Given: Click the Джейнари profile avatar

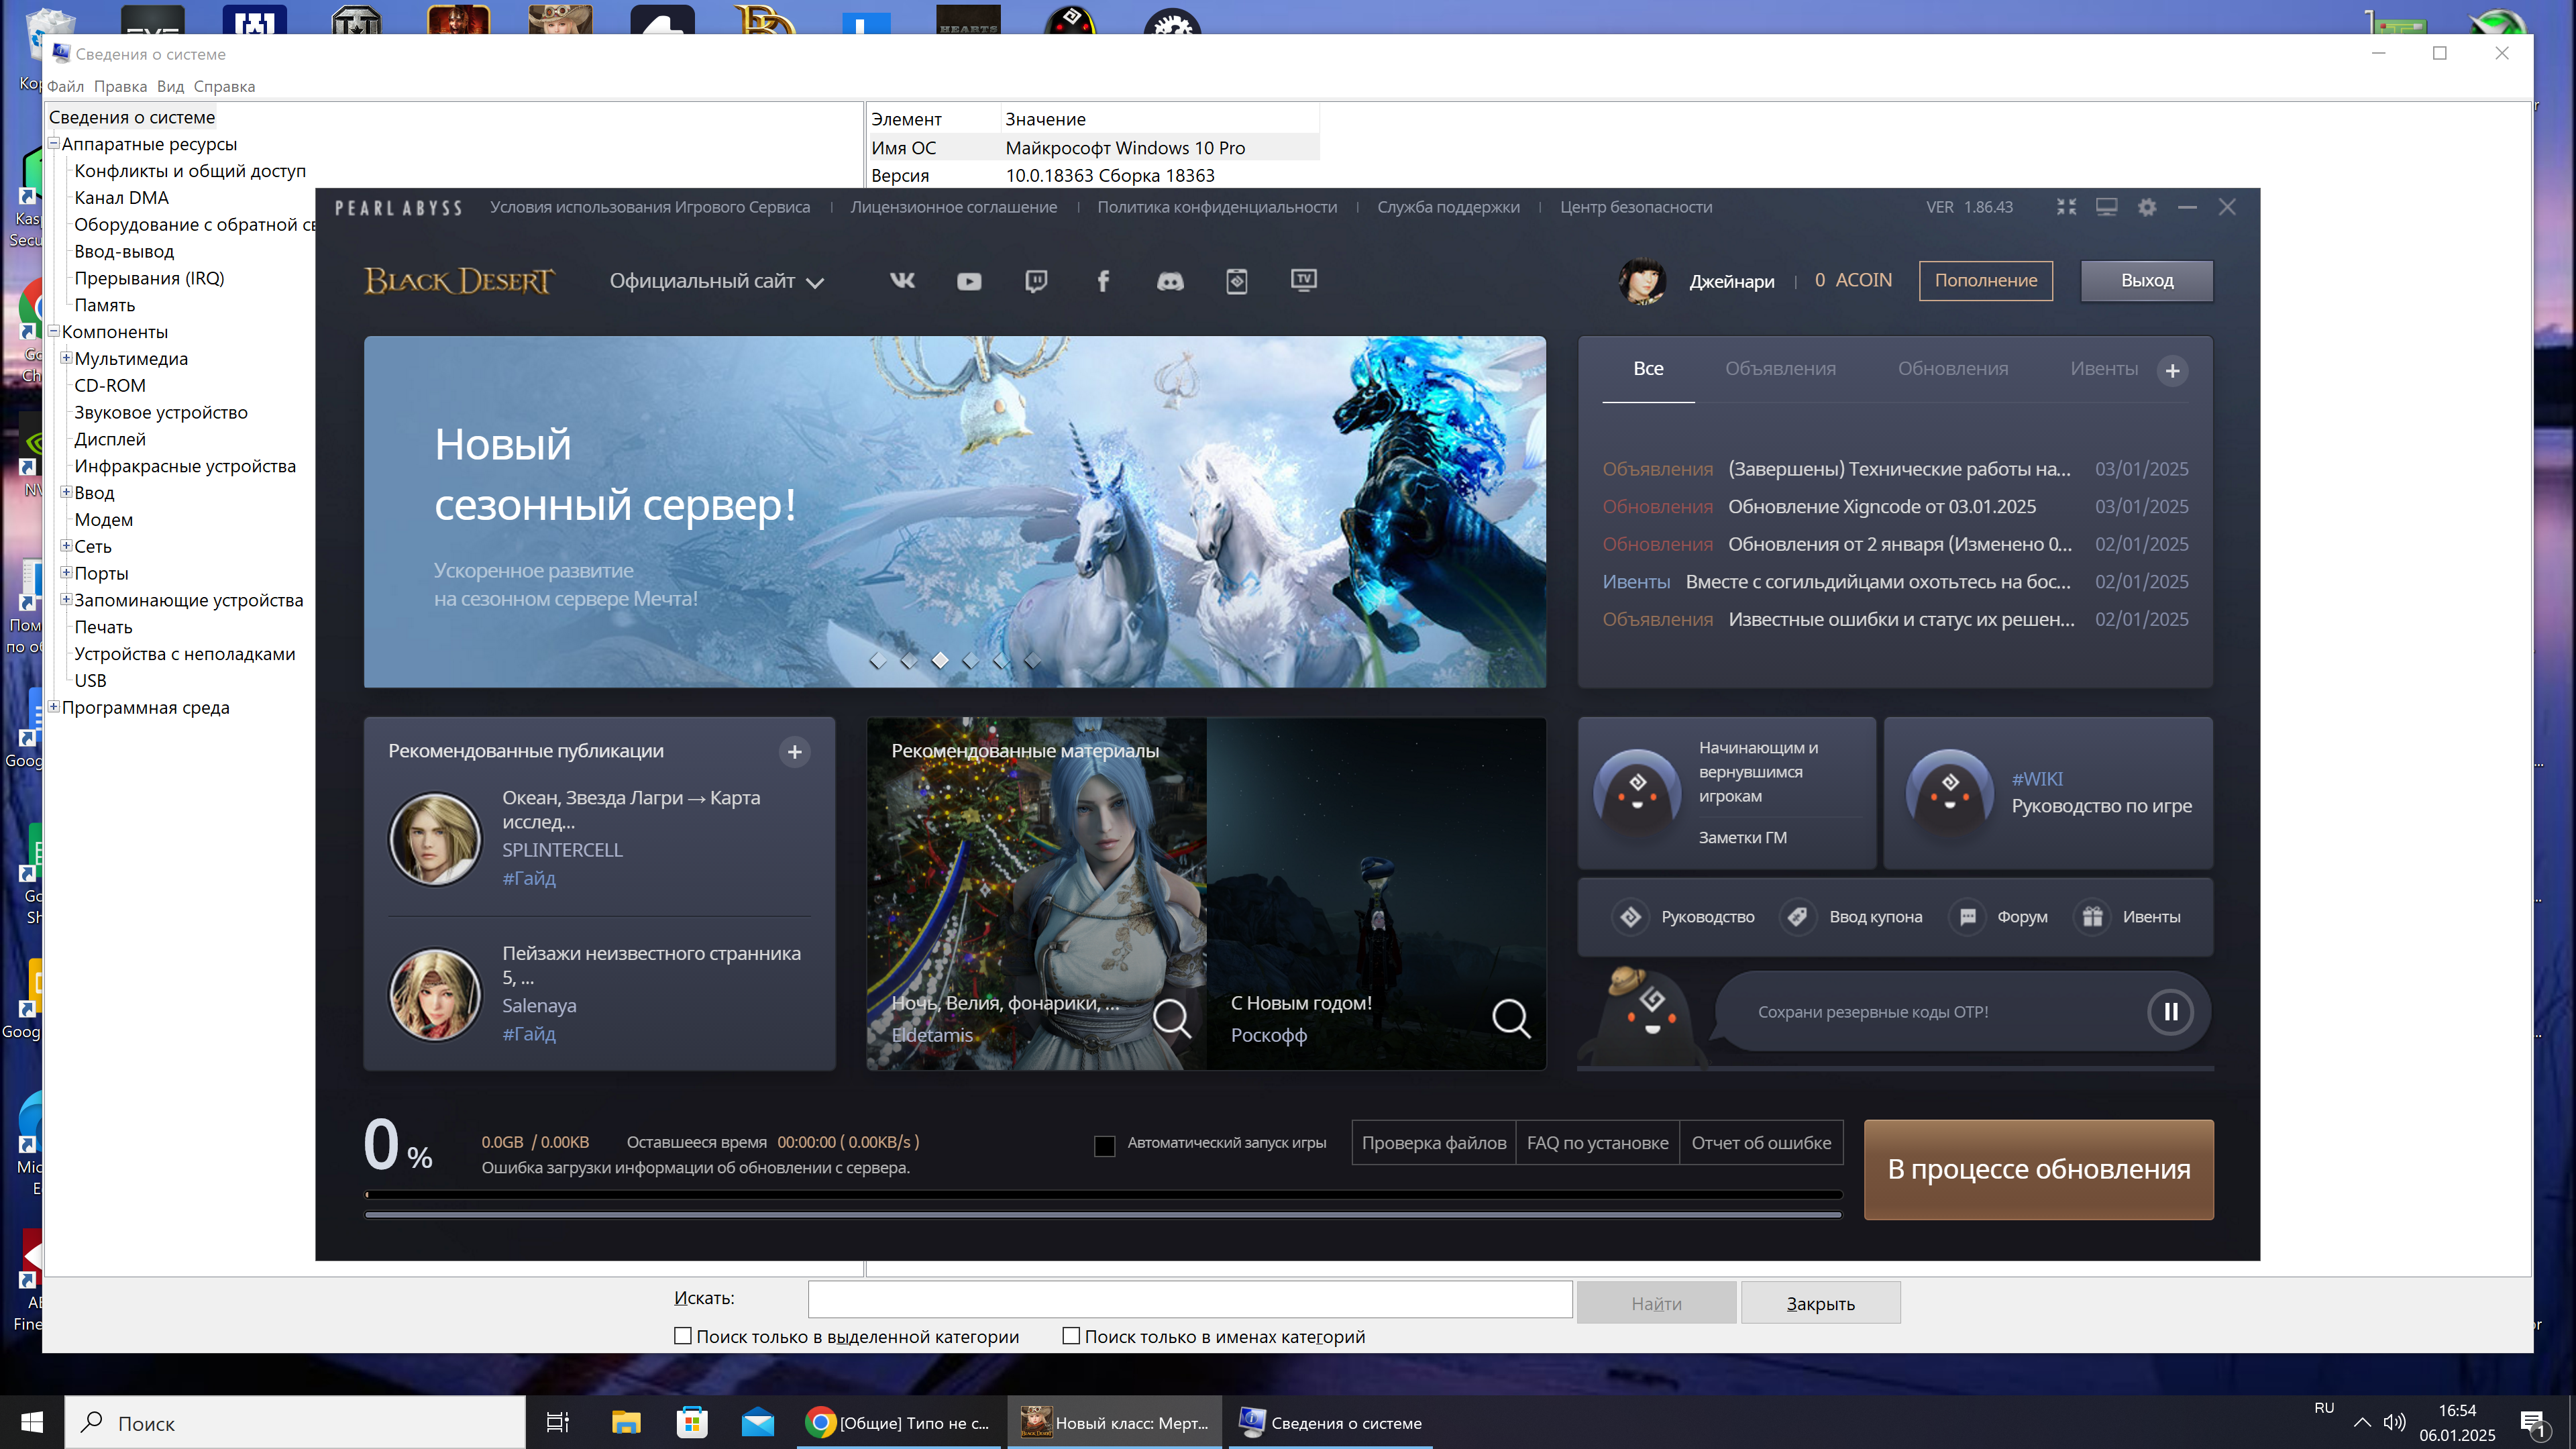Looking at the screenshot, I should tap(1642, 281).
